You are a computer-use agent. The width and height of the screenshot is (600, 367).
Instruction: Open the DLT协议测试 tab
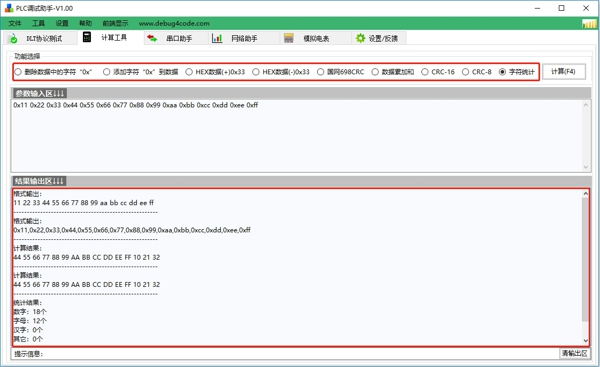click(40, 38)
